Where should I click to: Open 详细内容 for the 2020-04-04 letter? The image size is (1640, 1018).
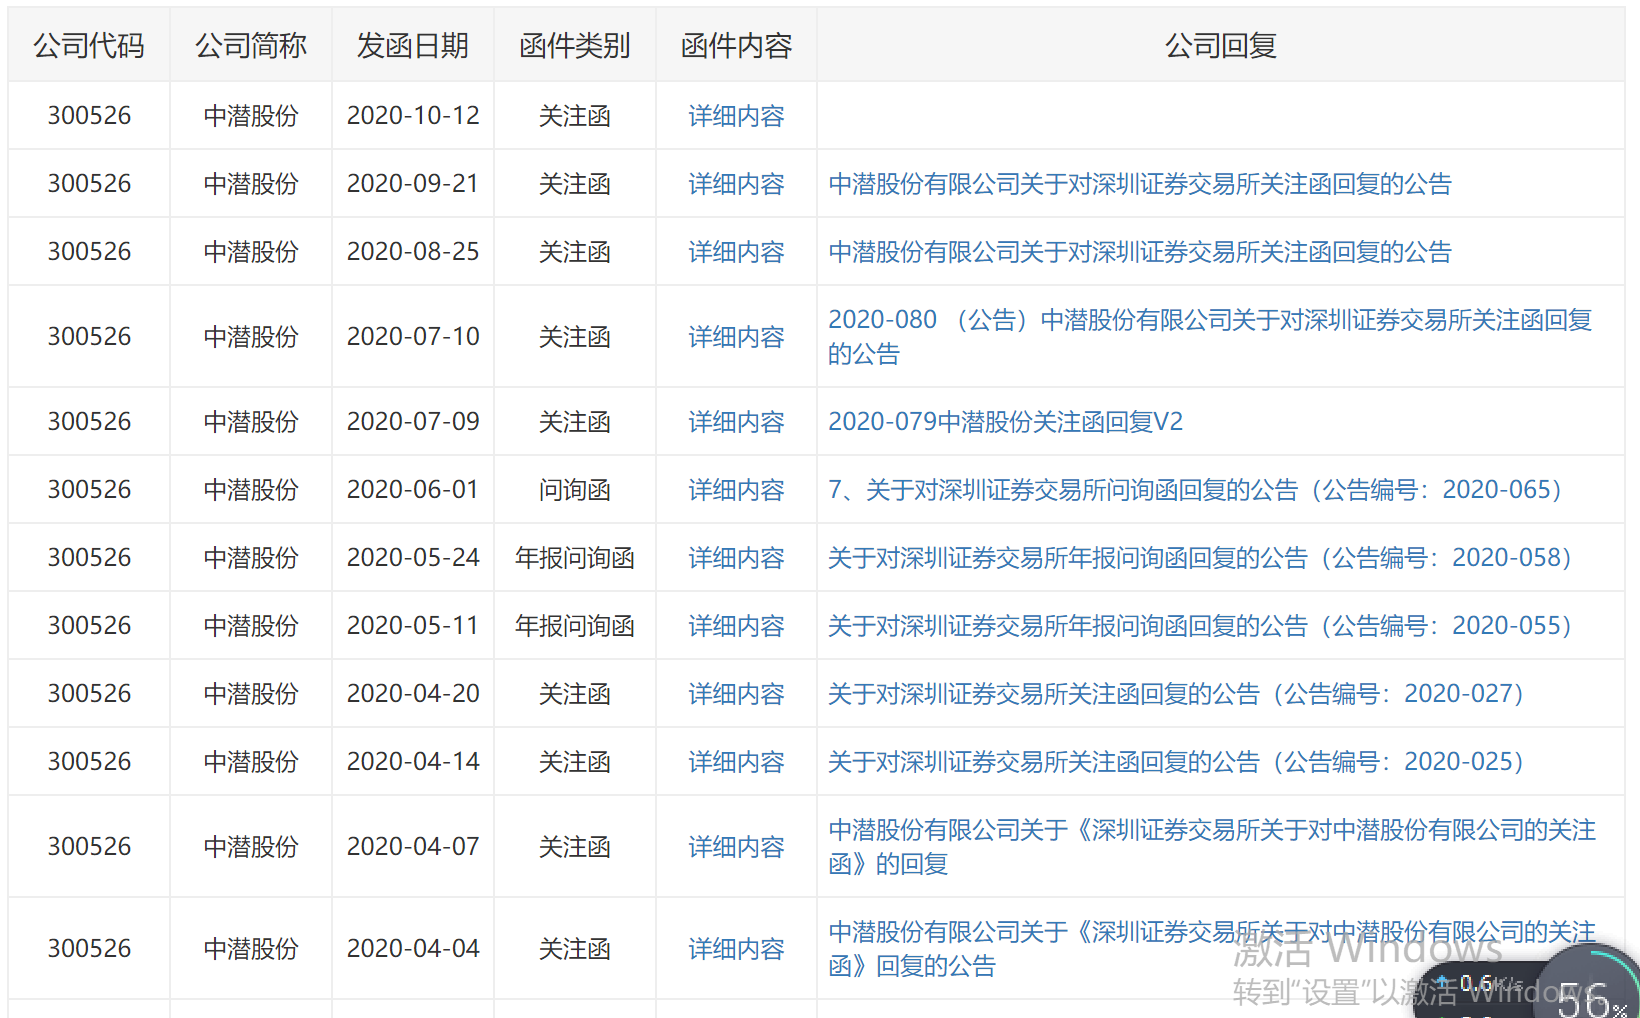click(x=736, y=949)
